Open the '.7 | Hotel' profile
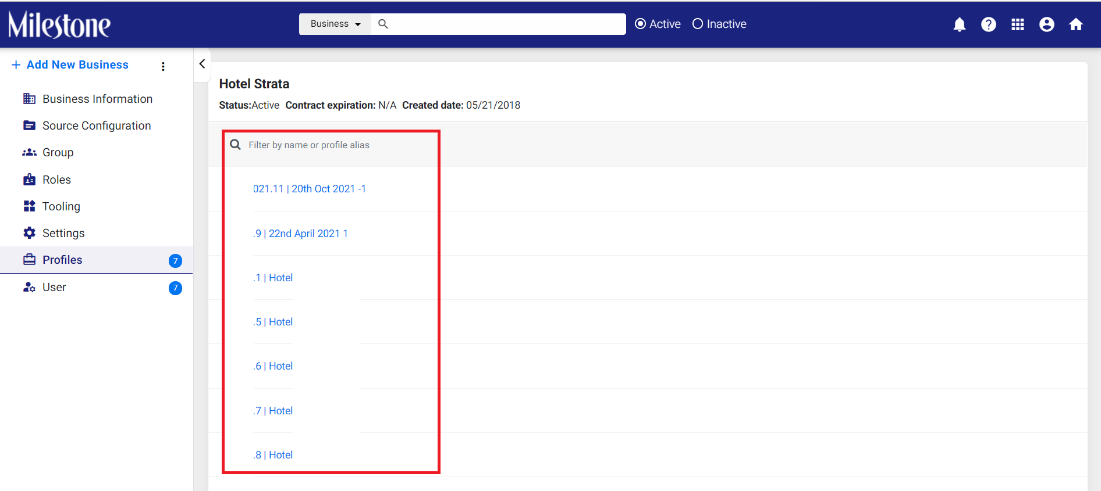 point(273,410)
